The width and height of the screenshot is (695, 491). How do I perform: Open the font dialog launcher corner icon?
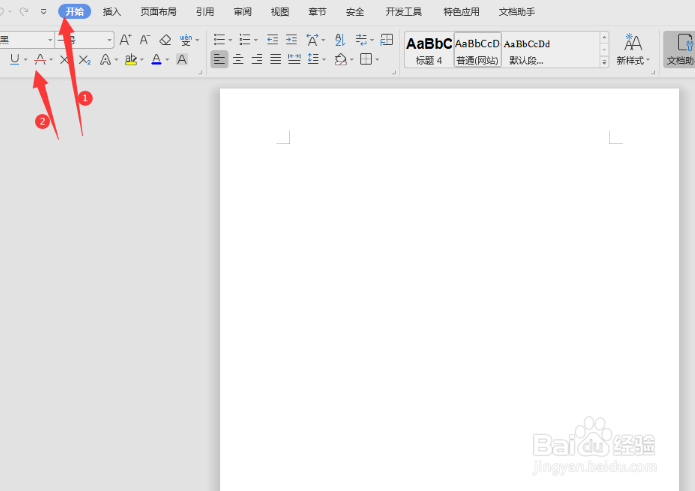(200, 72)
